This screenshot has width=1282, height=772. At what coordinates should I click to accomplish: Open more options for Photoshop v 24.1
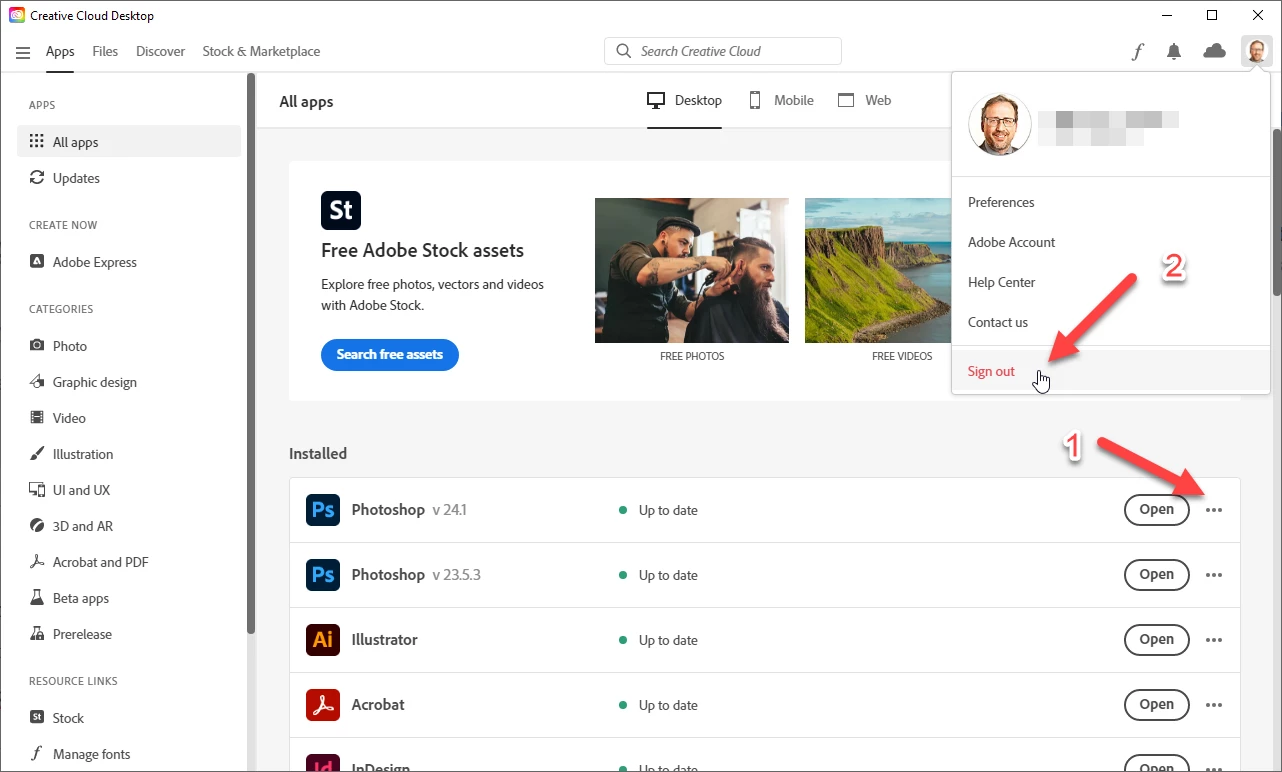[1214, 510]
